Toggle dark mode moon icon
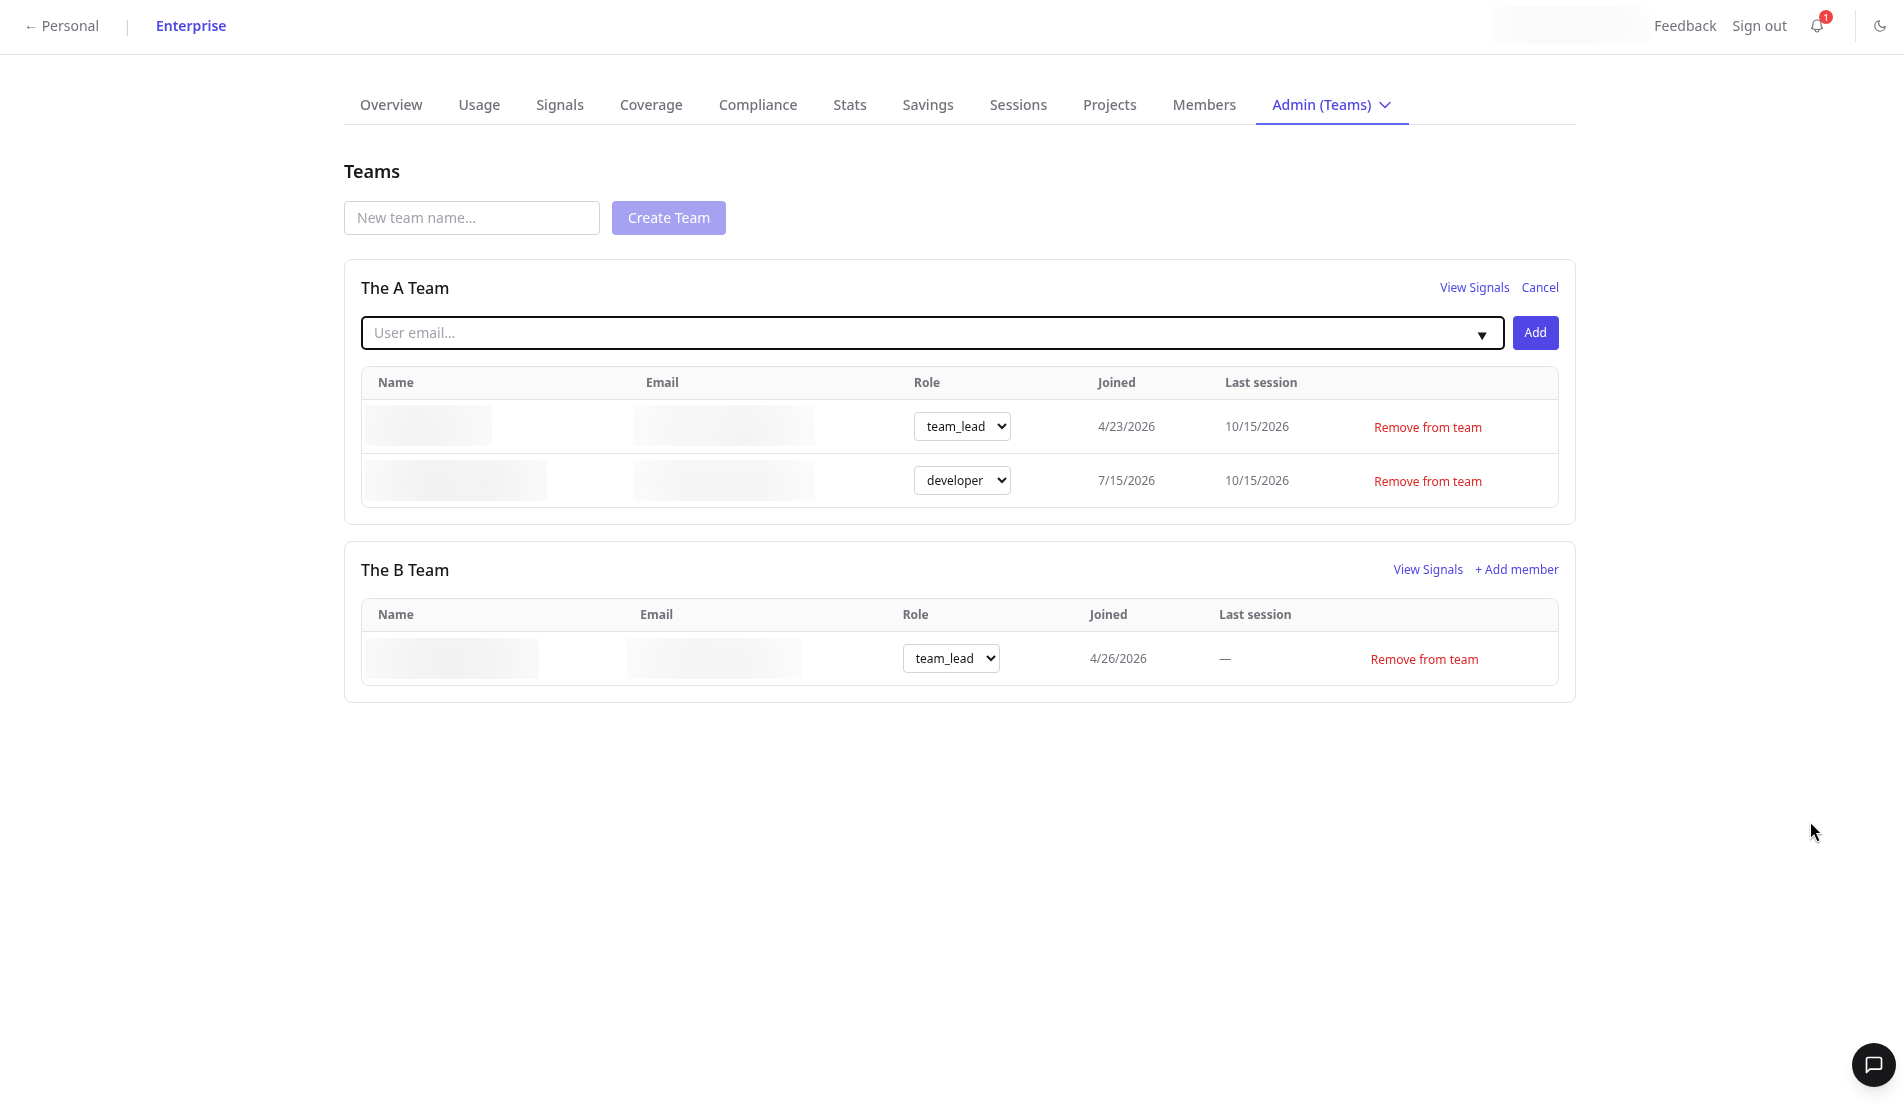Screen dimensions: 1904x1111 click(x=1880, y=26)
